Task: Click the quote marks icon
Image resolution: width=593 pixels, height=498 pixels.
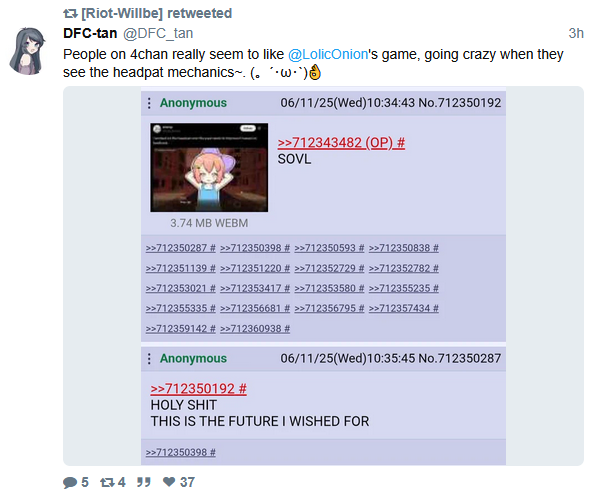Action: [143, 482]
